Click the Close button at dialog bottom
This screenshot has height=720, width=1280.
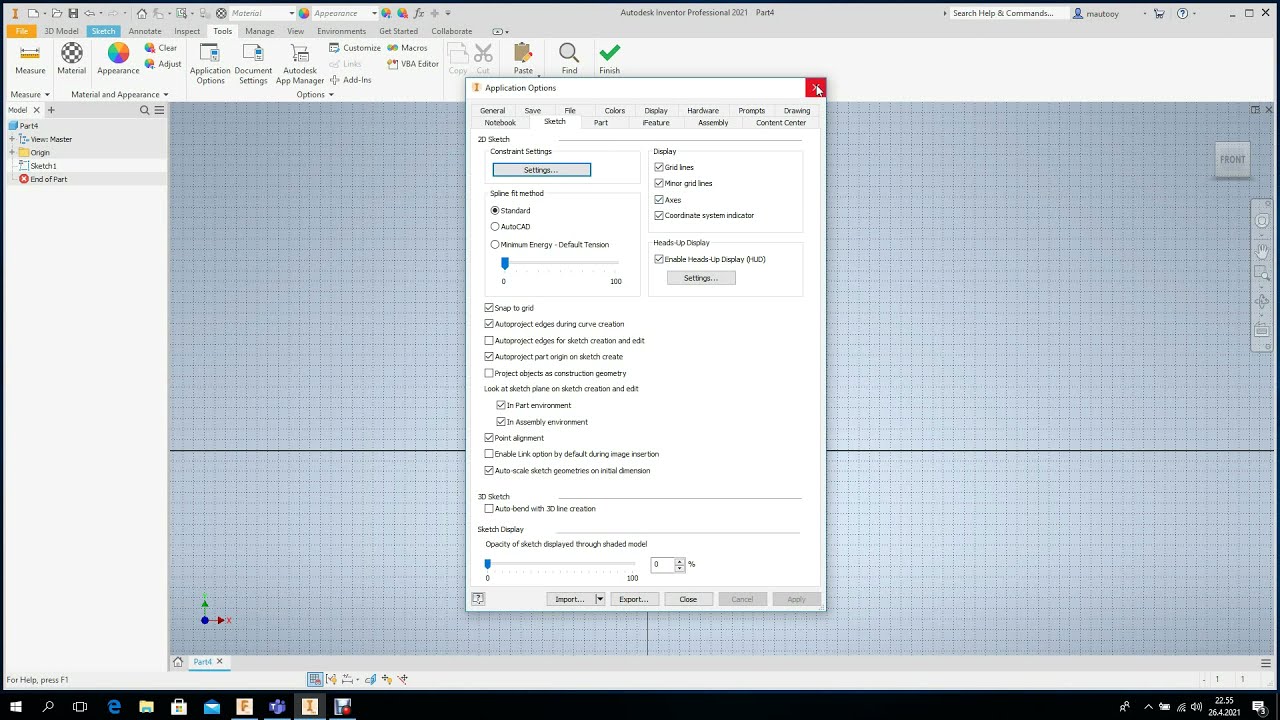point(688,599)
